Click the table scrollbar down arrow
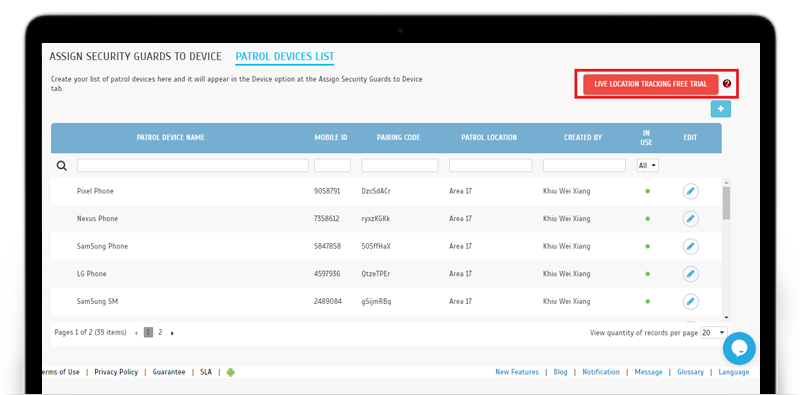The width and height of the screenshot is (800, 395). click(x=726, y=317)
